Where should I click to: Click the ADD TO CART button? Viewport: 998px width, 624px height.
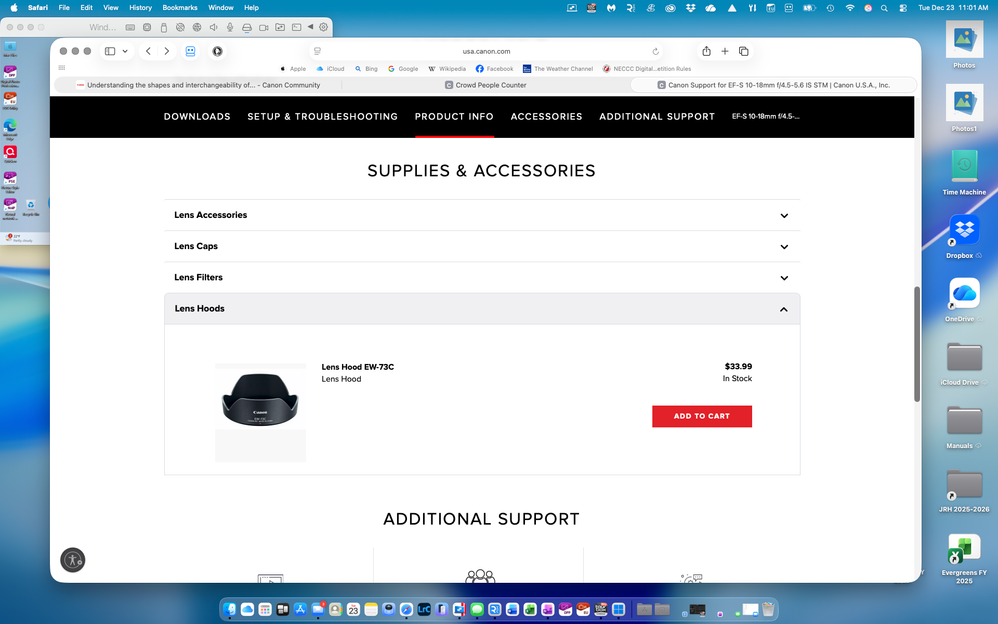click(x=701, y=416)
